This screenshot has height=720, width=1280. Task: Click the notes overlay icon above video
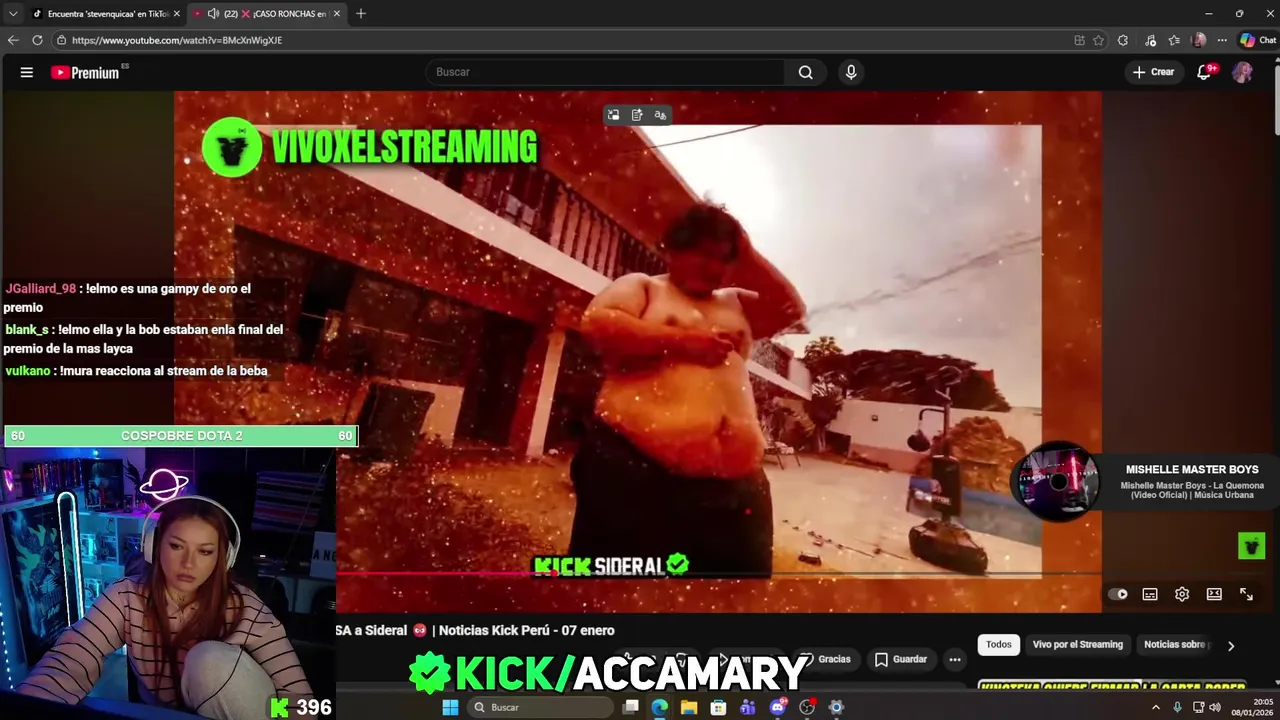[x=637, y=115]
